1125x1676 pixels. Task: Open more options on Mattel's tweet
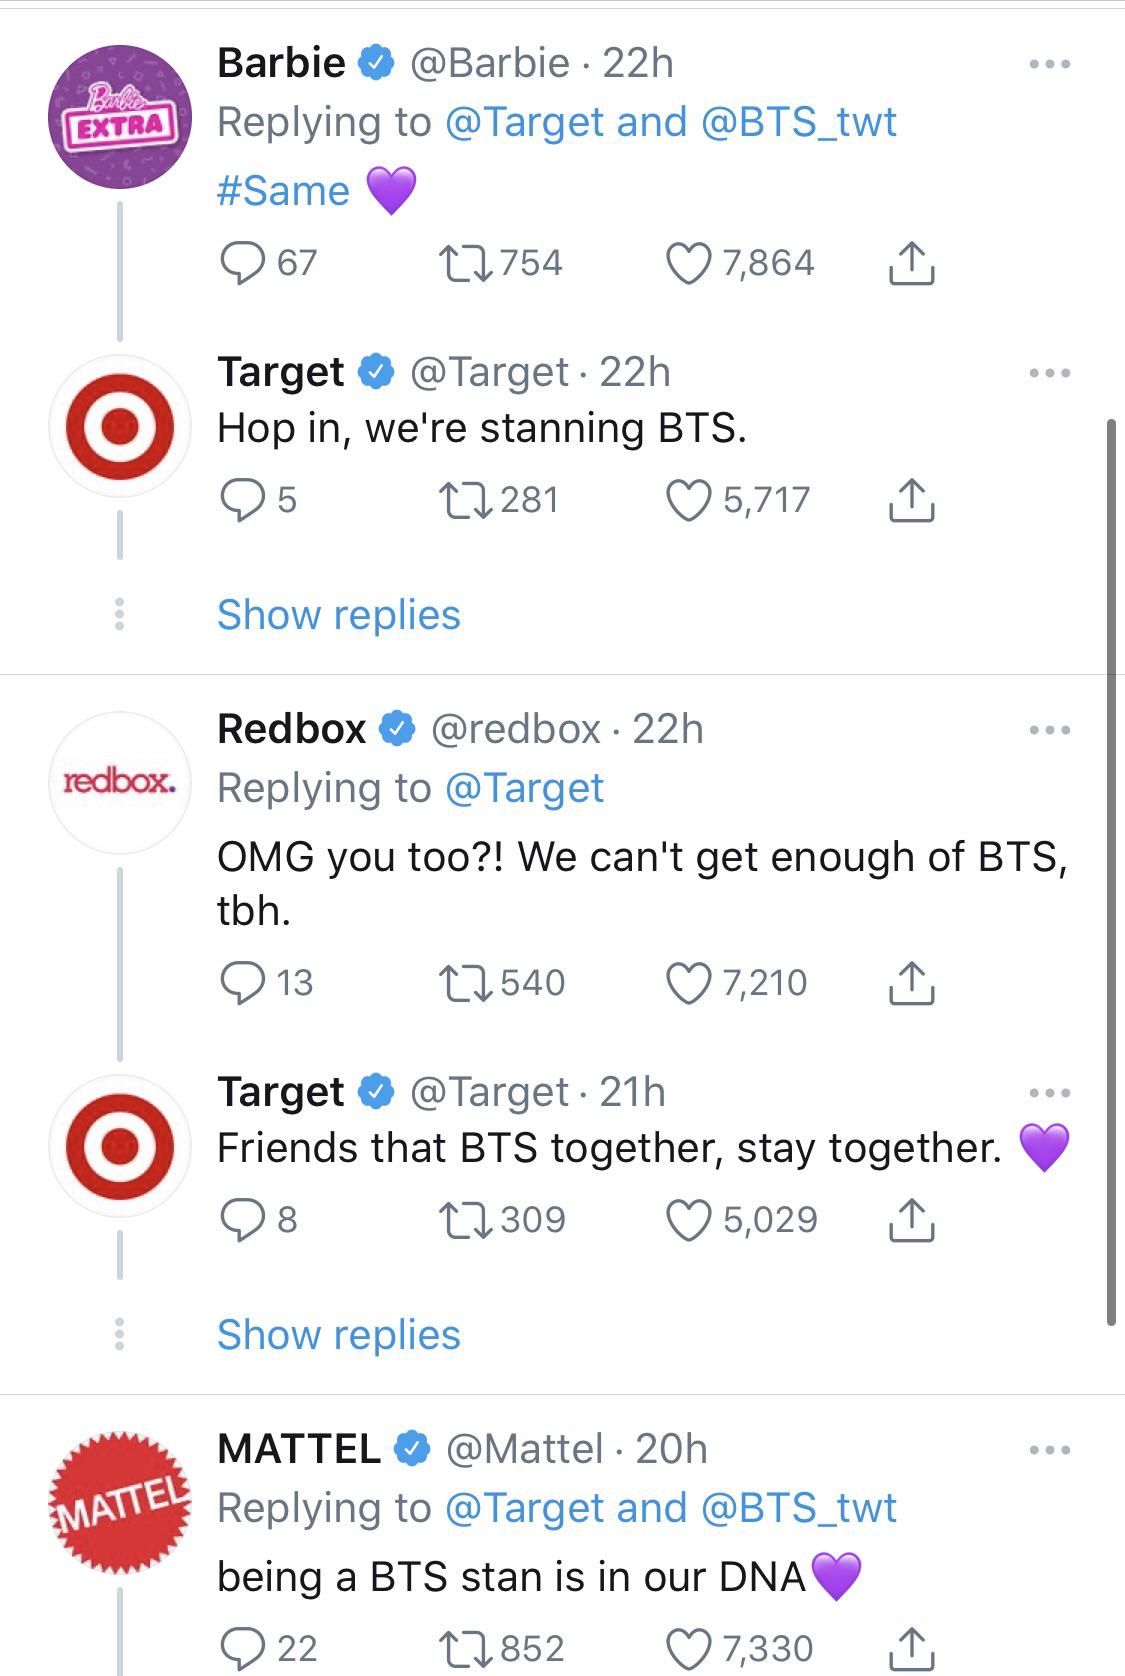[1049, 1450]
